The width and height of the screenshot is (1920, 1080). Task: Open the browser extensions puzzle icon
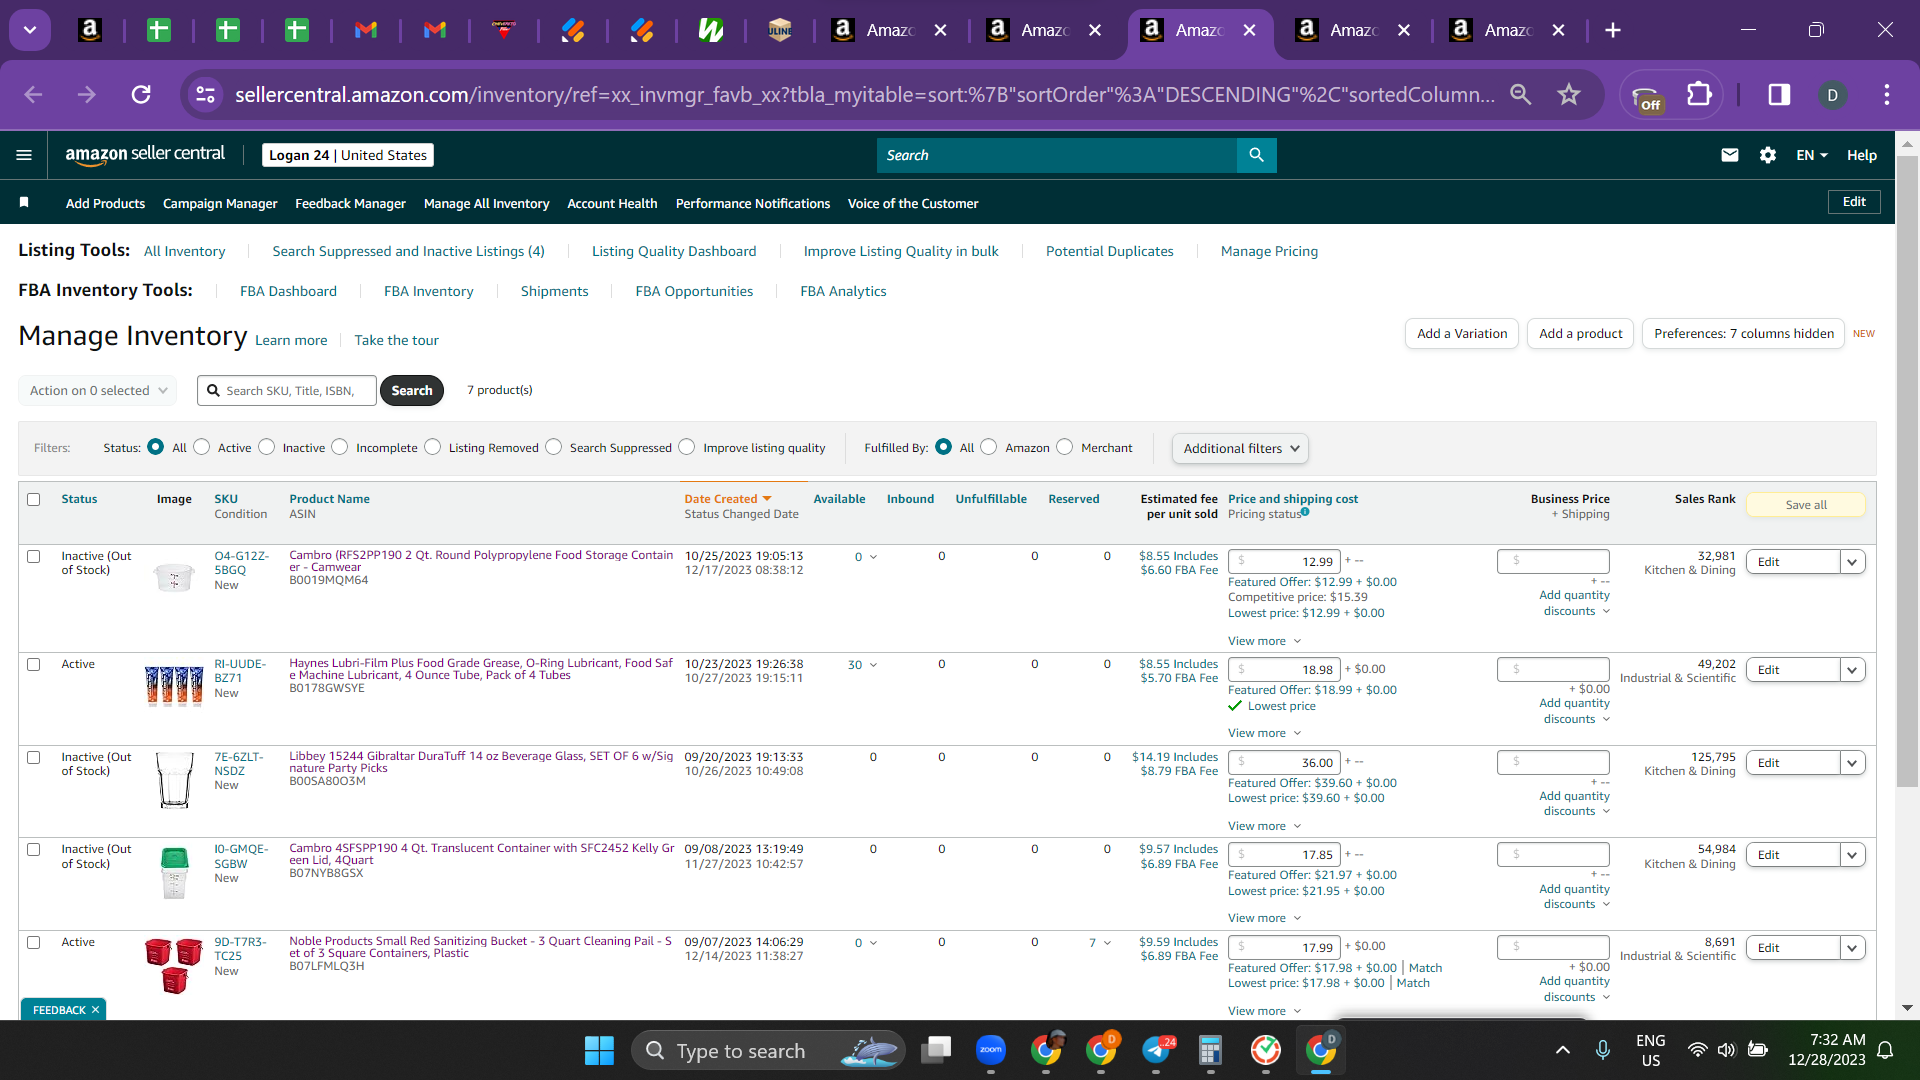tap(1699, 94)
